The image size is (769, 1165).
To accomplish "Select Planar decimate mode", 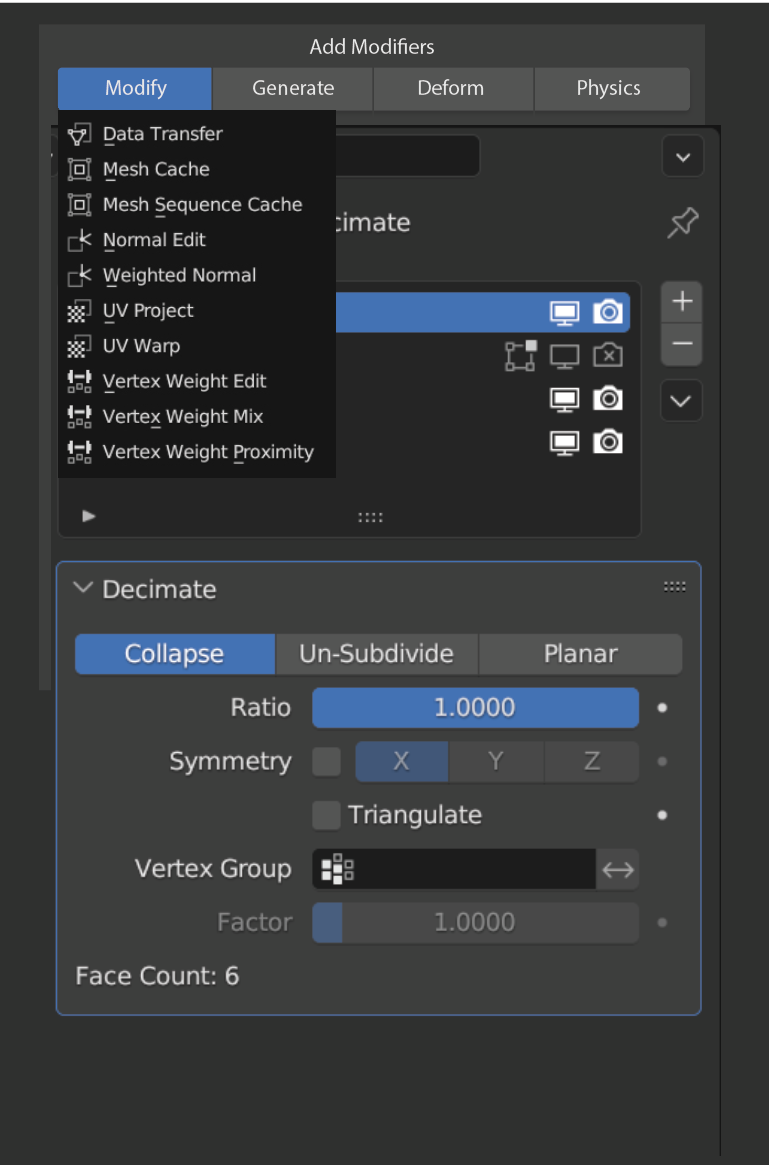I will [580, 654].
